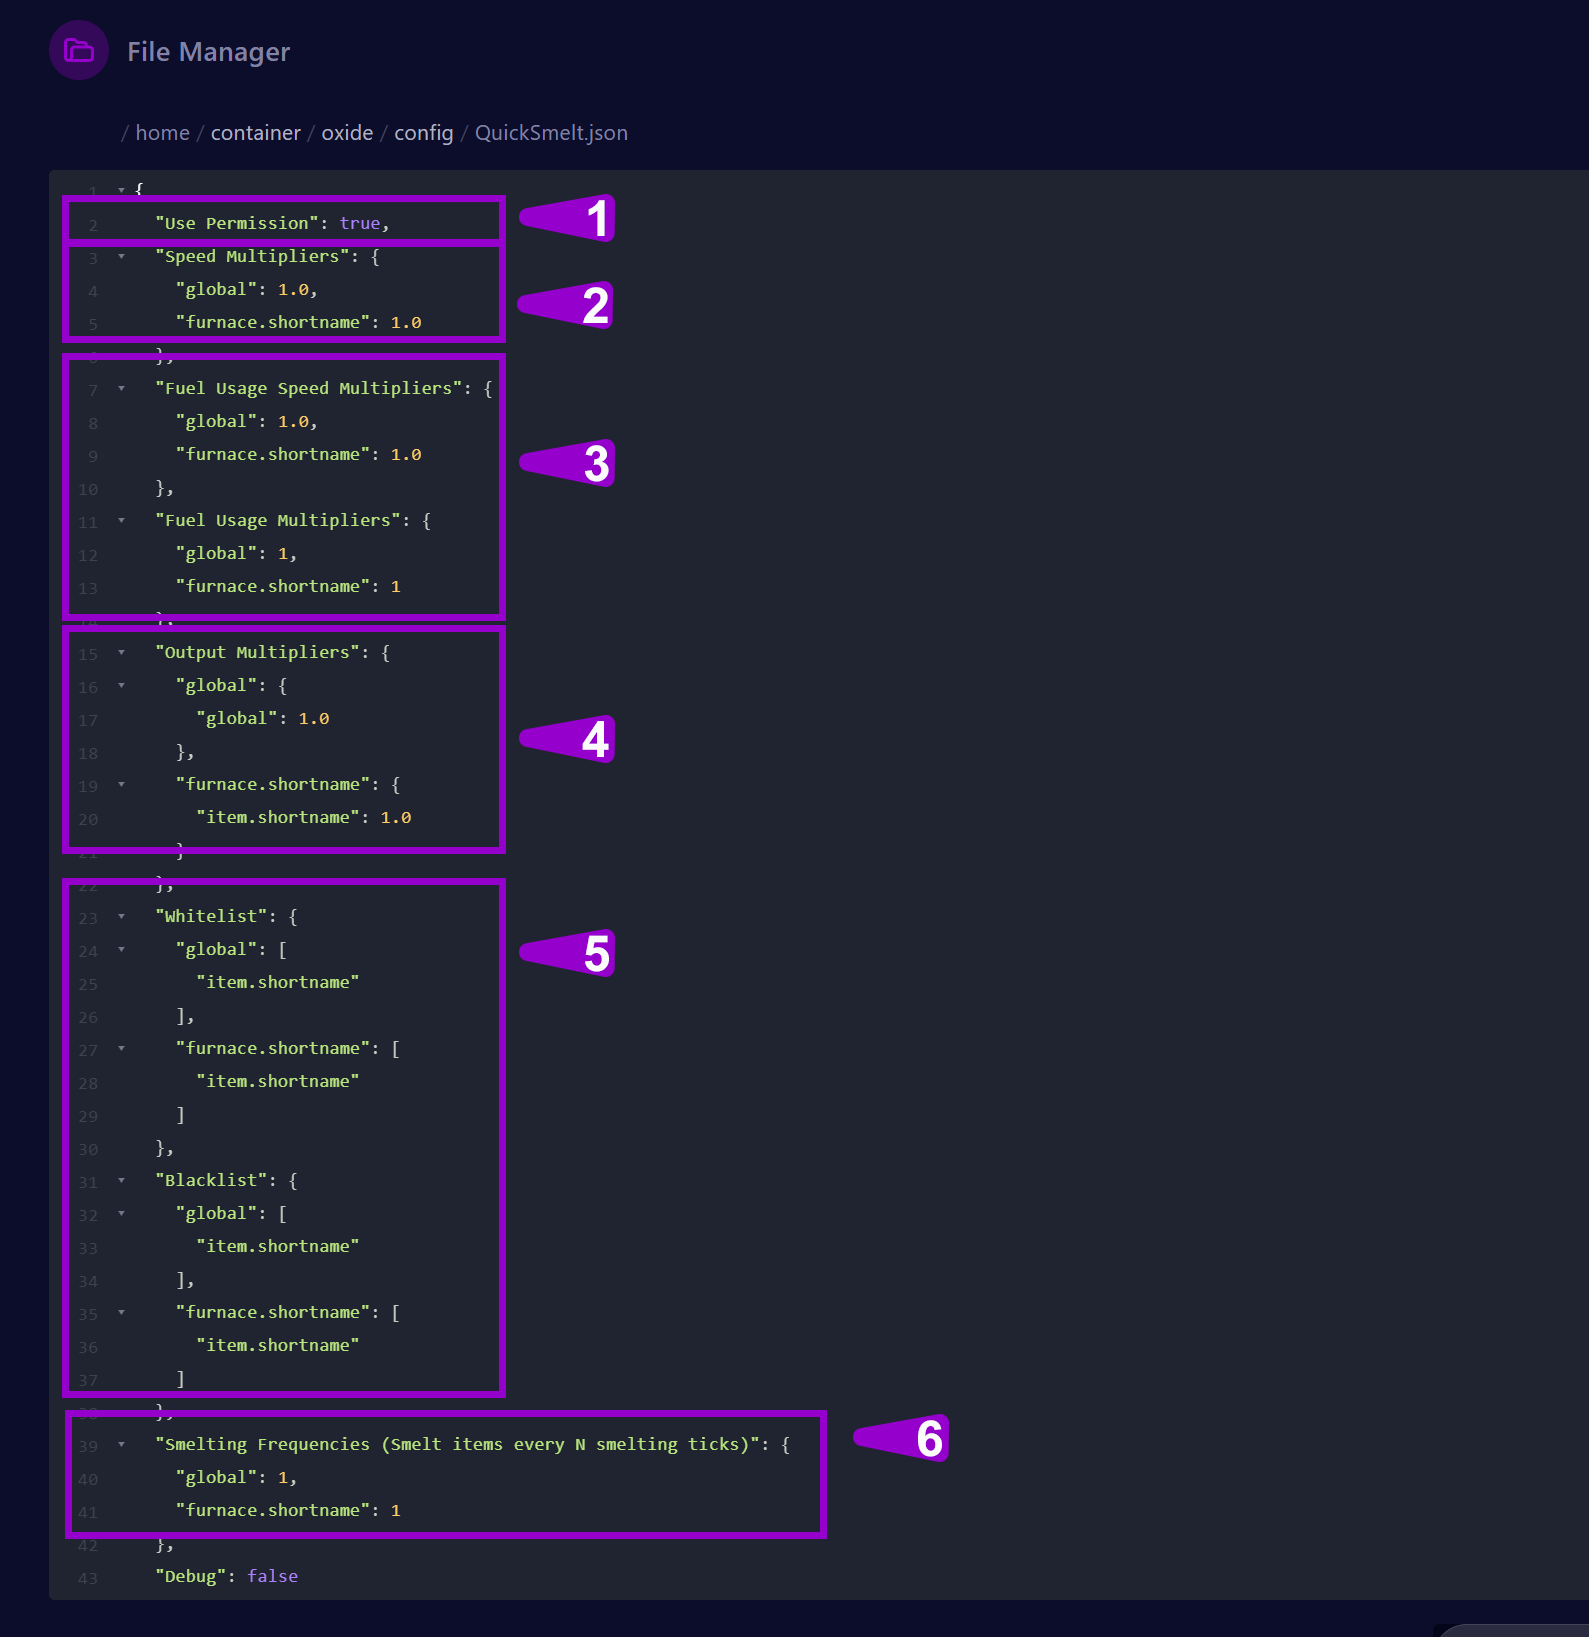The width and height of the screenshot is (1589, 1637).
Task: Collapse the Blacklist block arrow
Action: (122, 1180)
